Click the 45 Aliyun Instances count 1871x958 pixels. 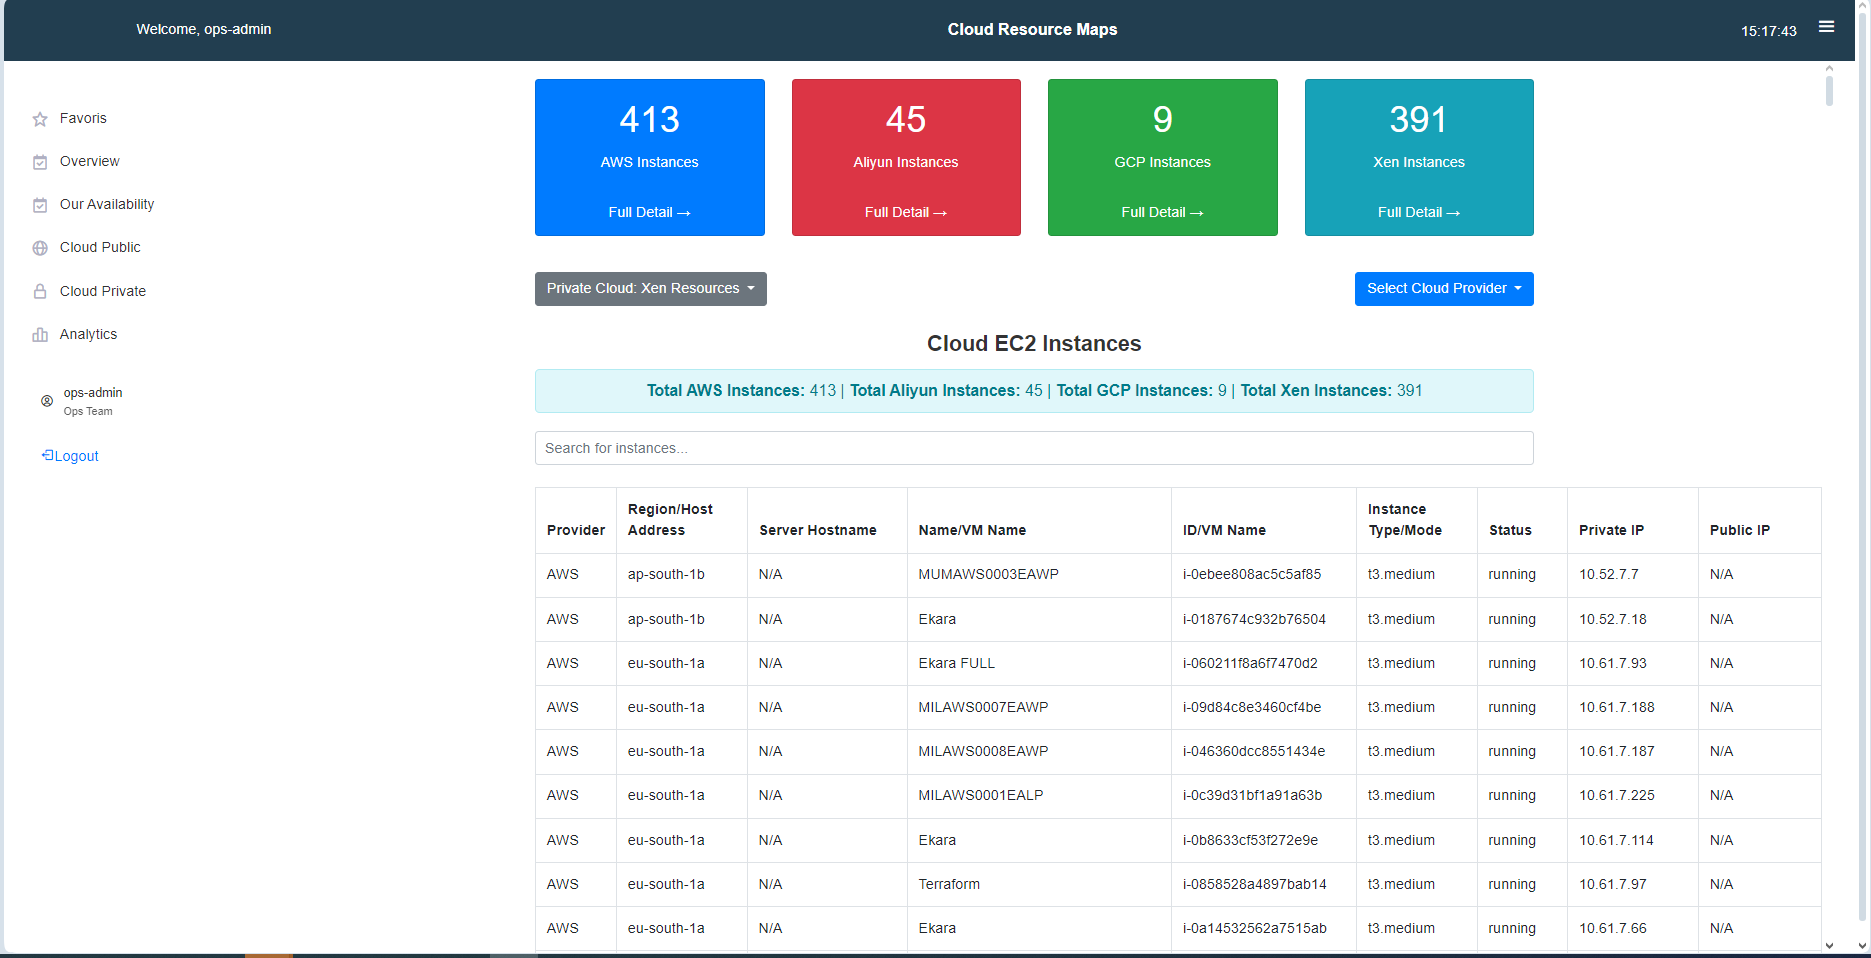pyautogui.click(x=906, y=120)
